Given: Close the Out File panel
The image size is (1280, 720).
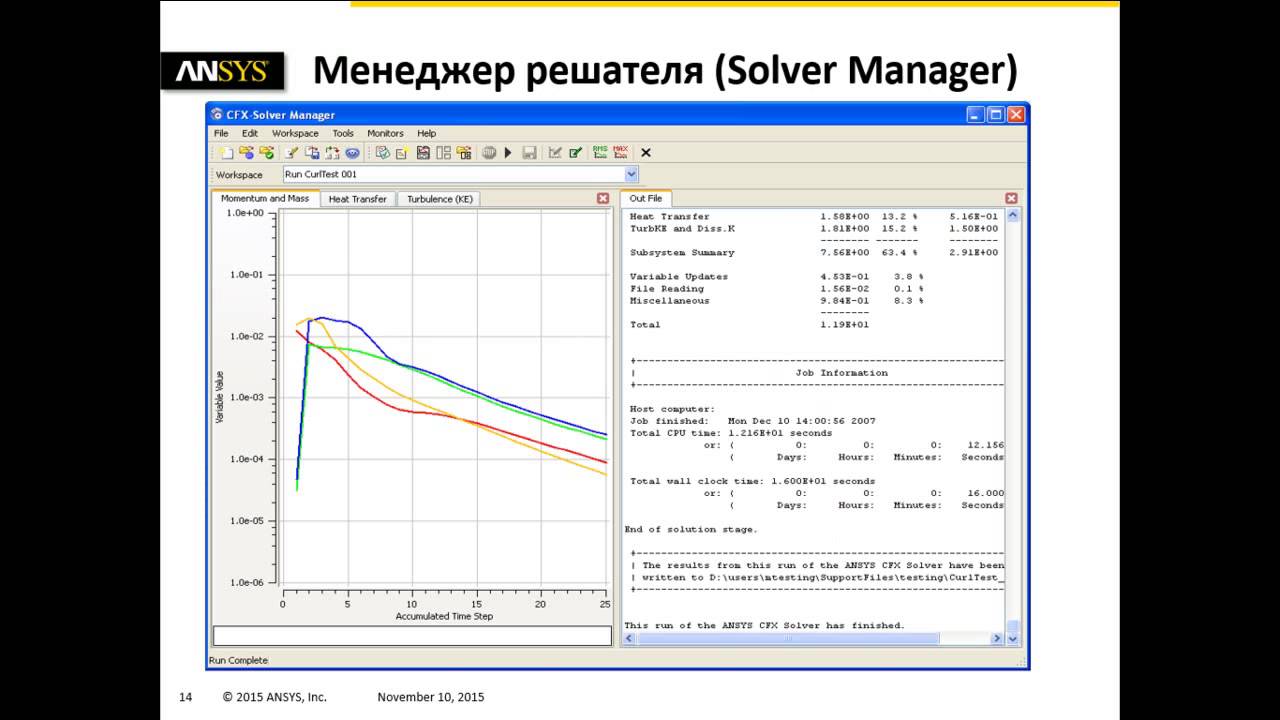Looking at the screenshot, I should [1011, 198].
